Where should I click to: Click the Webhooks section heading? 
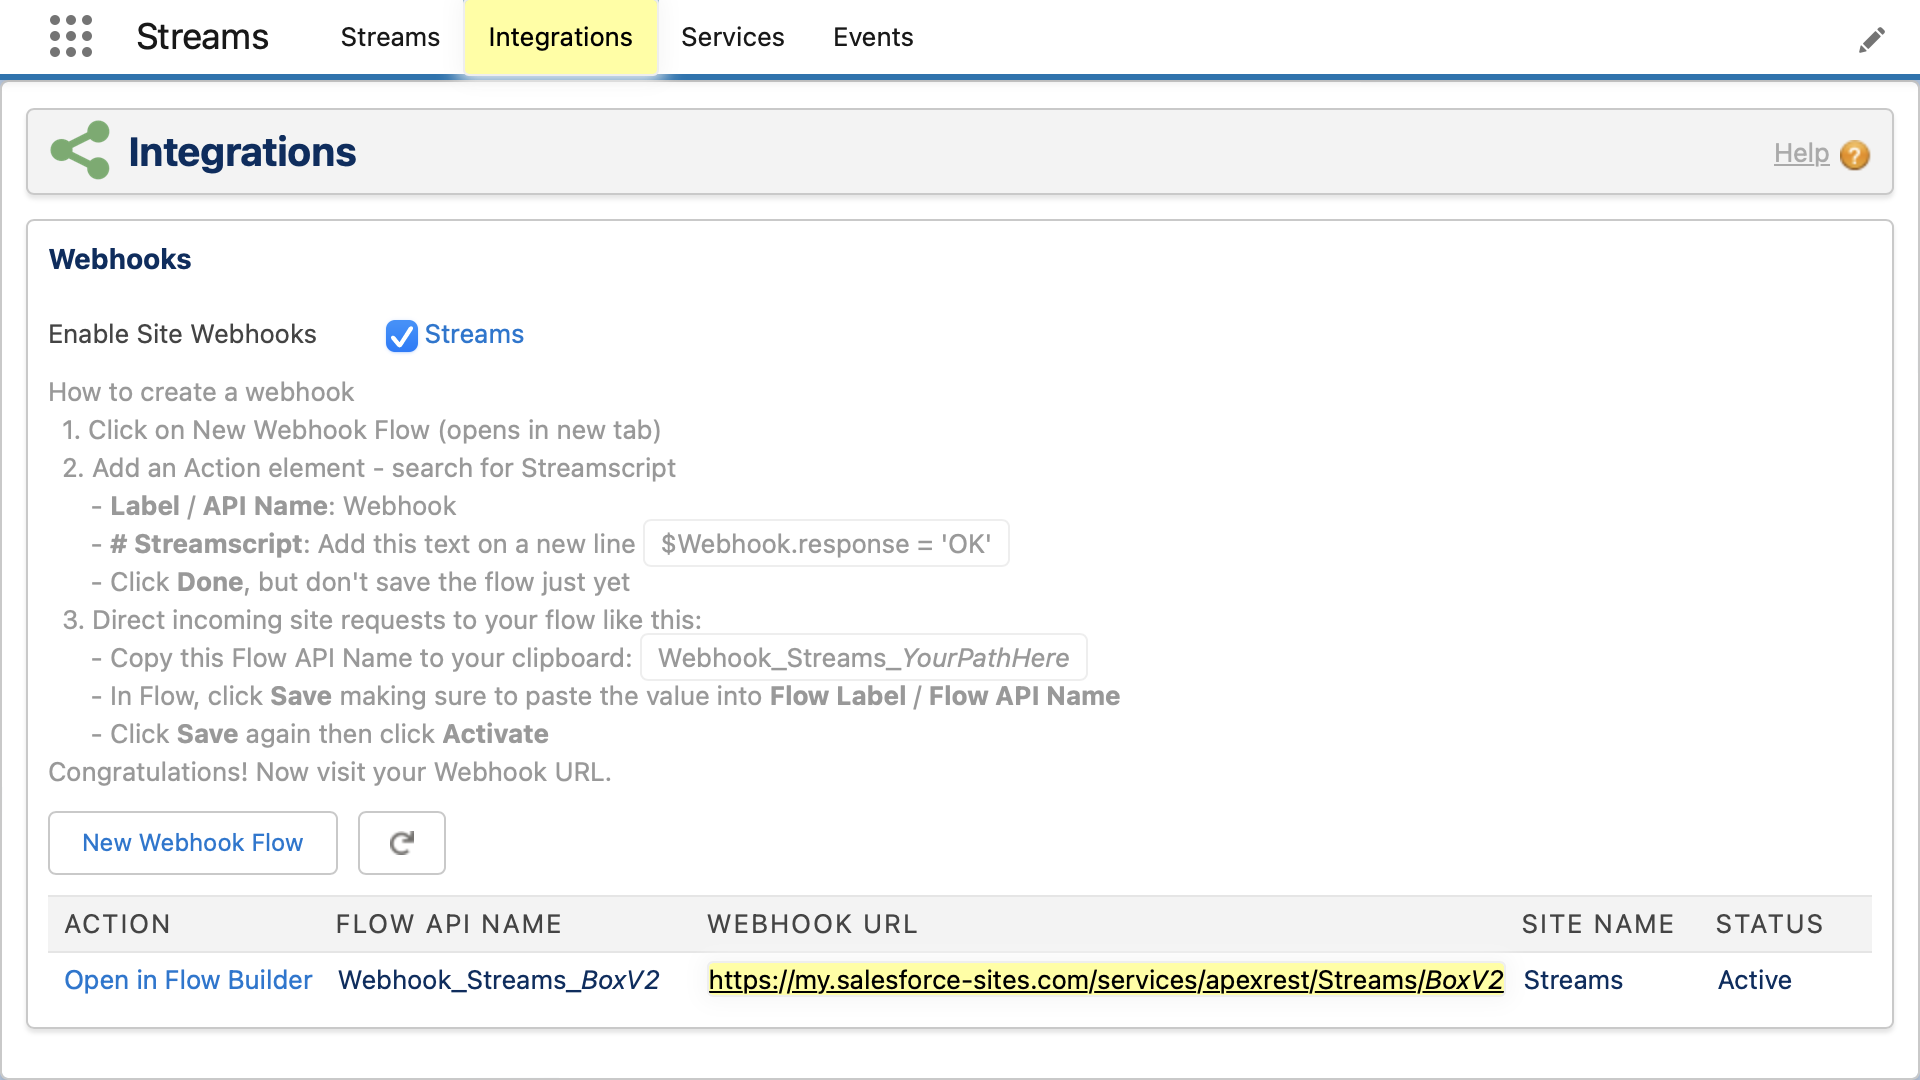(120, 259)
